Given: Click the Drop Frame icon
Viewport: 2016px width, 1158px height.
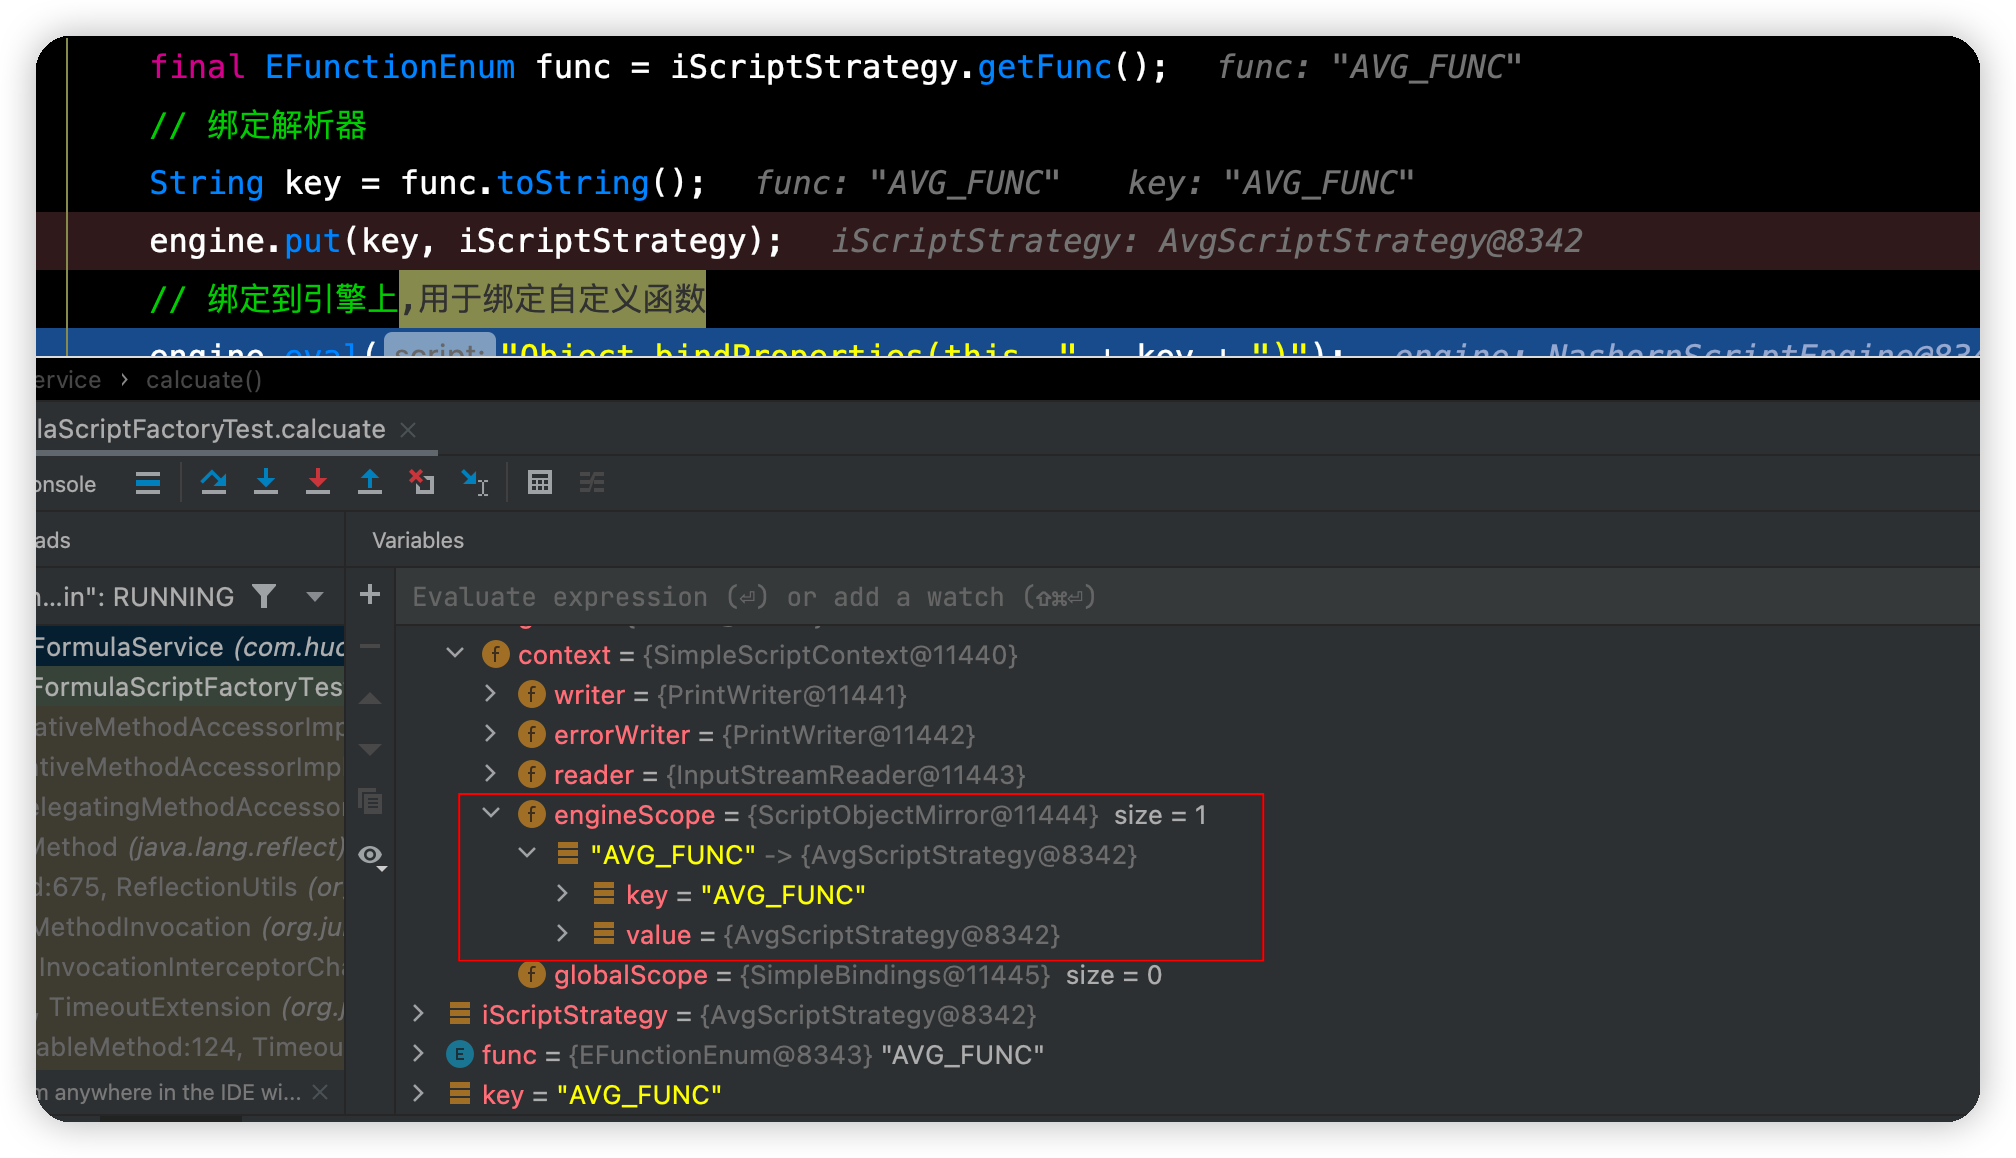Looking at the screenshot, I should 422,483.
